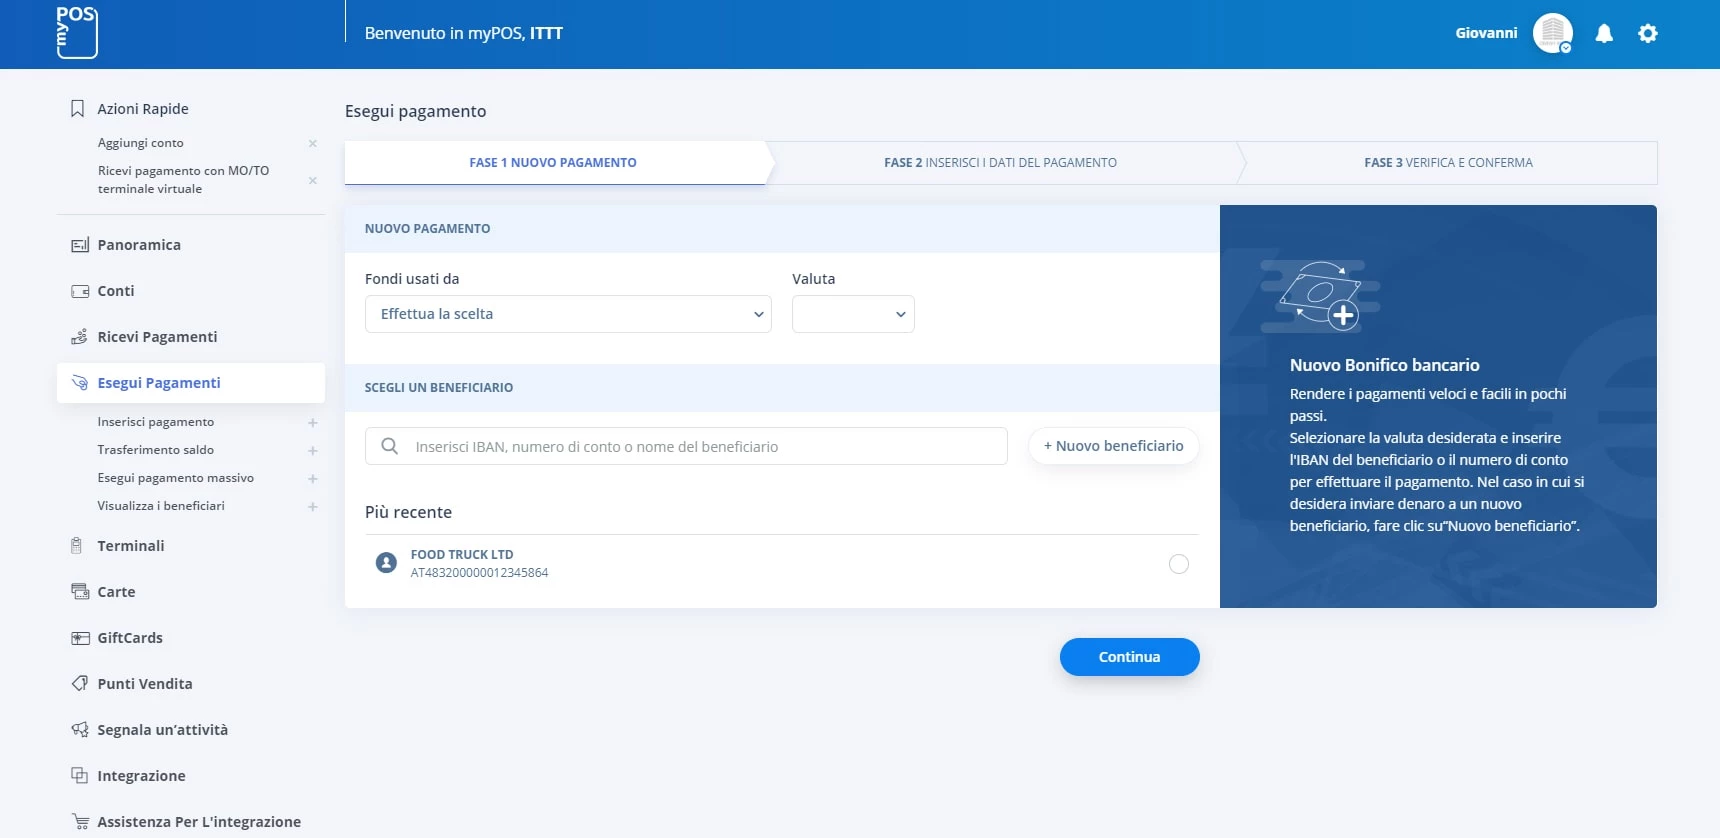This screenshot has height=838, width=1720.
Task: Click the IBAN beneficiary search field
Action: tap(700, 447)
